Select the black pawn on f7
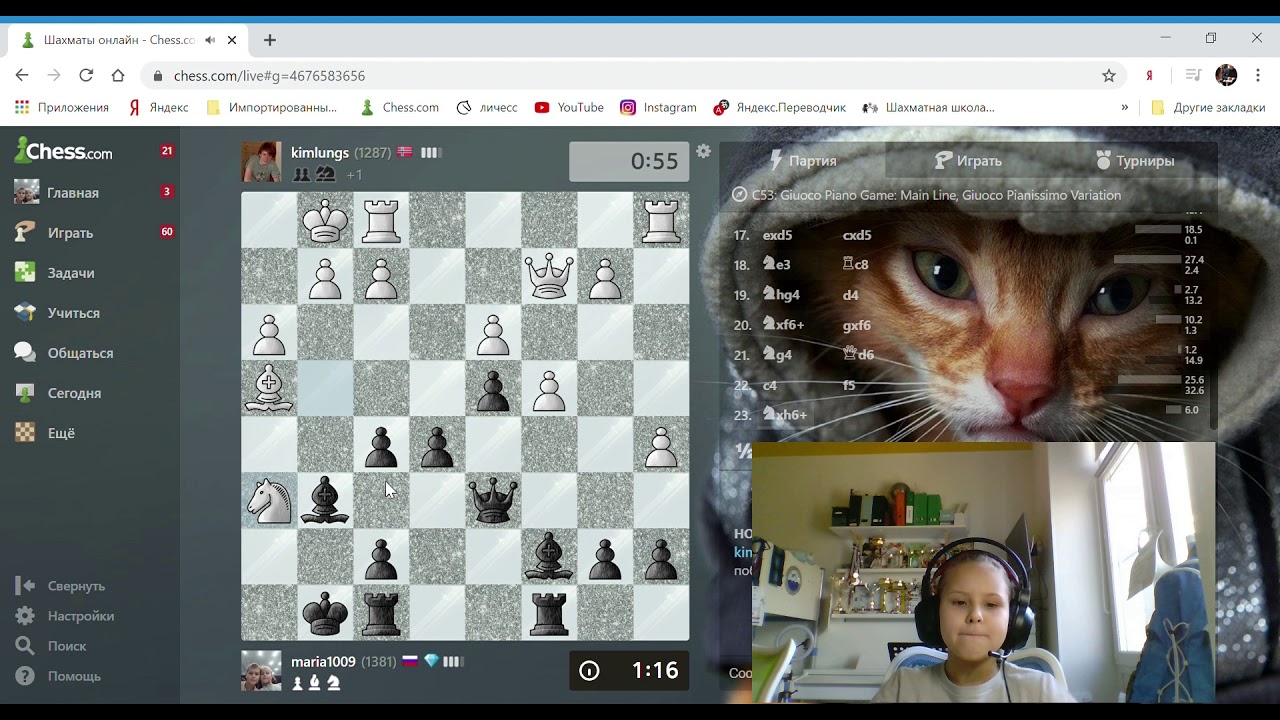 pos(381,556)
